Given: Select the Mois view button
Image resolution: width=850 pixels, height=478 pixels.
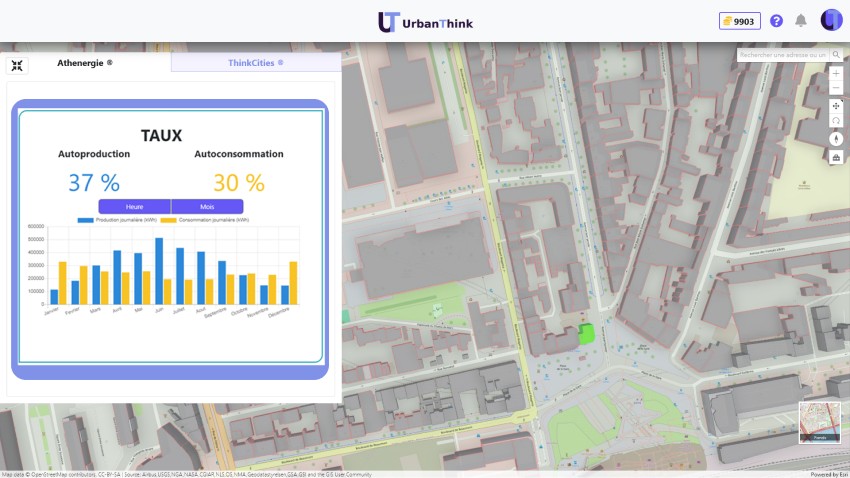Looking at the screenshot, I should click(207, 206).
